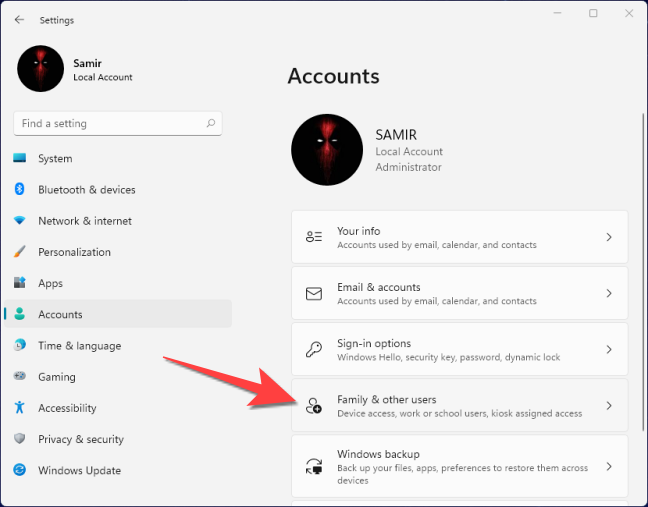Open Privacy & security label
The height and width of the screenshot is (507, 648).
pyautogui.click(x=81, y=439)
